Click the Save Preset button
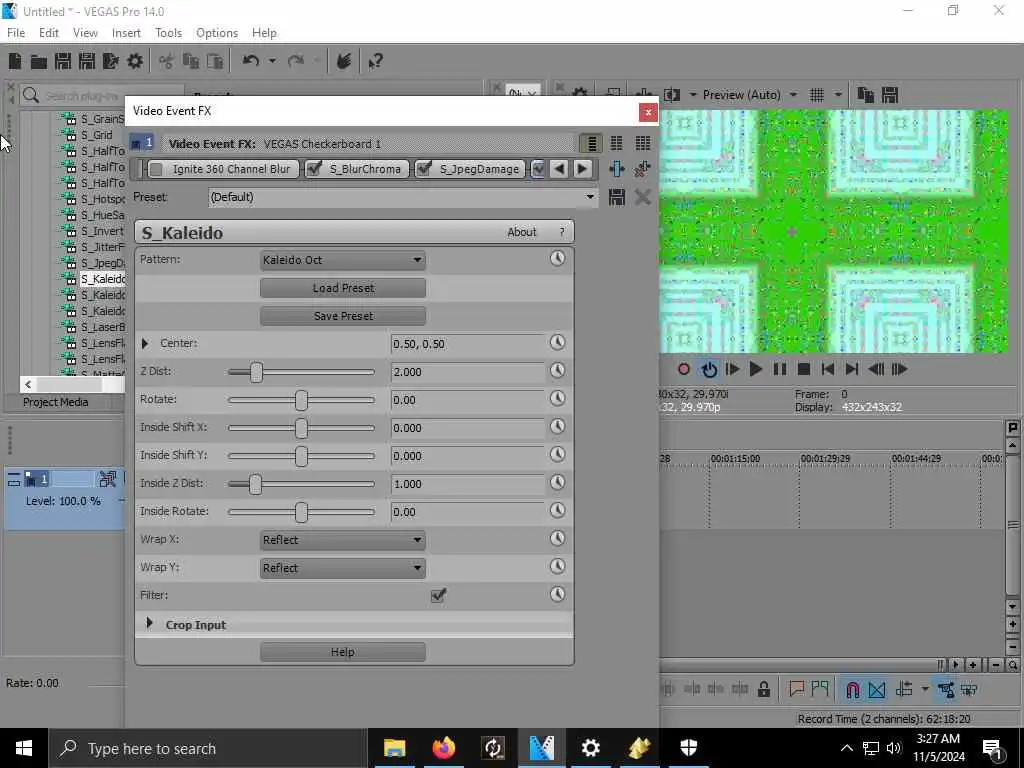 coord(343,316)
